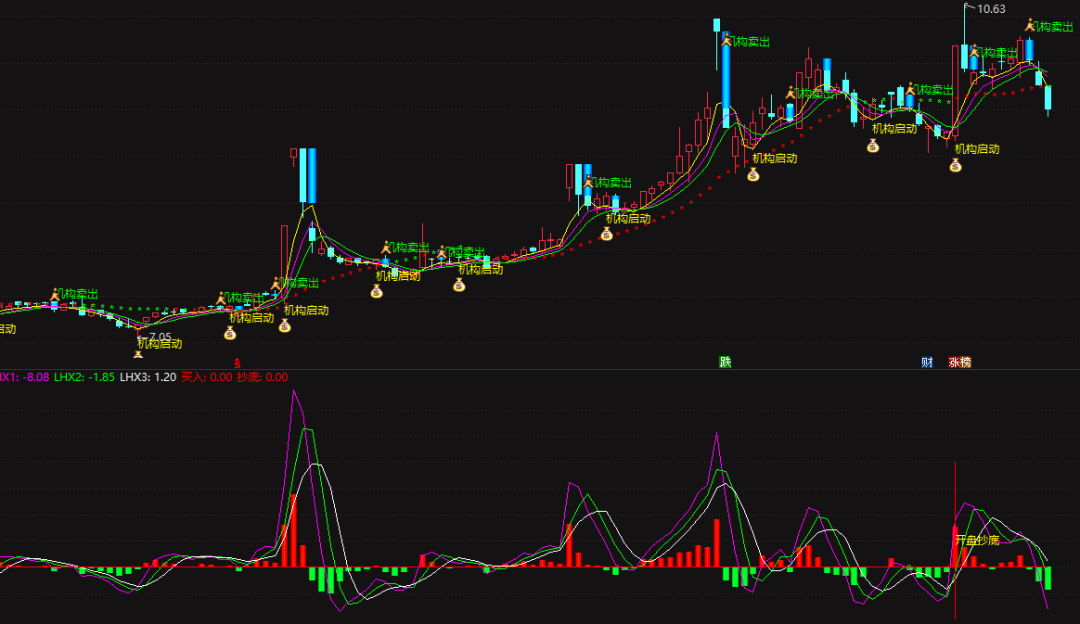Image resolution: width=1080 pixels, height=624 pixels.
Task: Click the small icon beneath the 7.05 机构启动 label
Action: (139, 354)
